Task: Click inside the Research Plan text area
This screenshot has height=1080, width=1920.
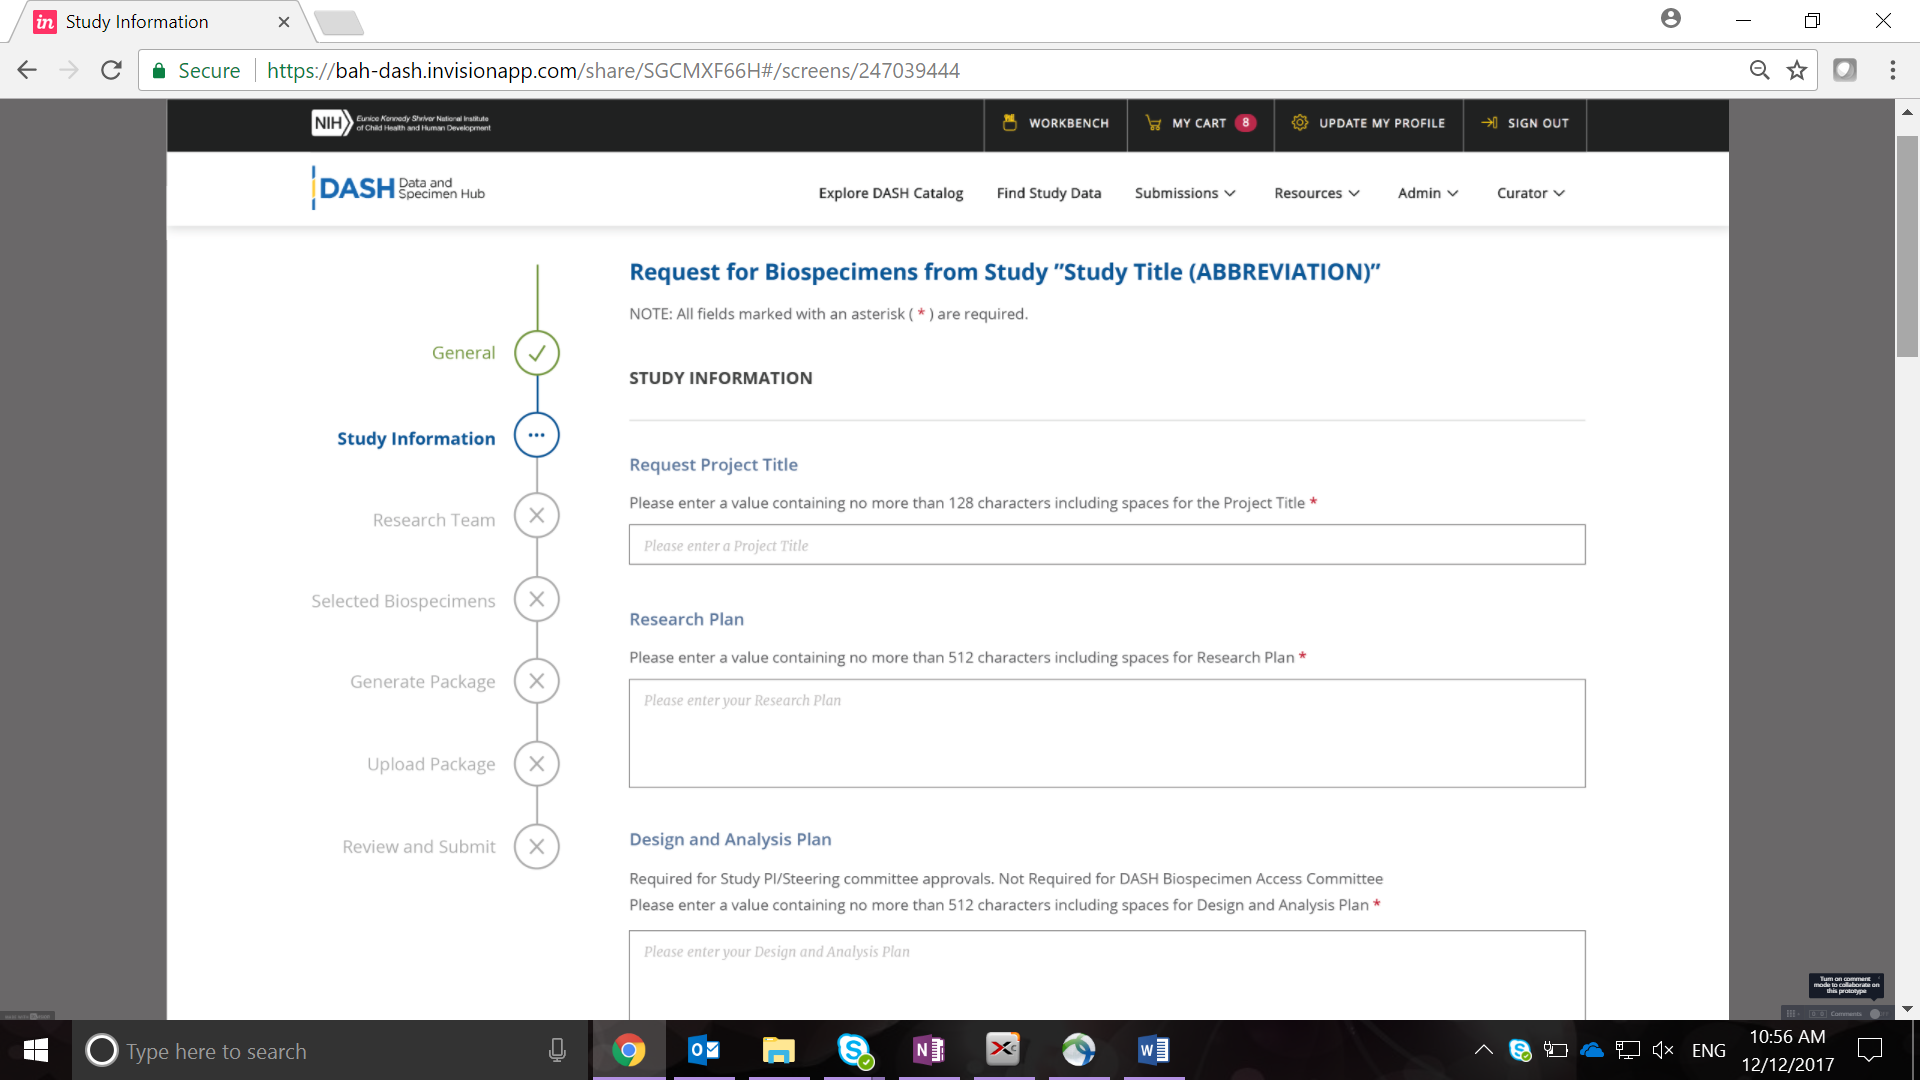Action: click(x=1106, y=733)
